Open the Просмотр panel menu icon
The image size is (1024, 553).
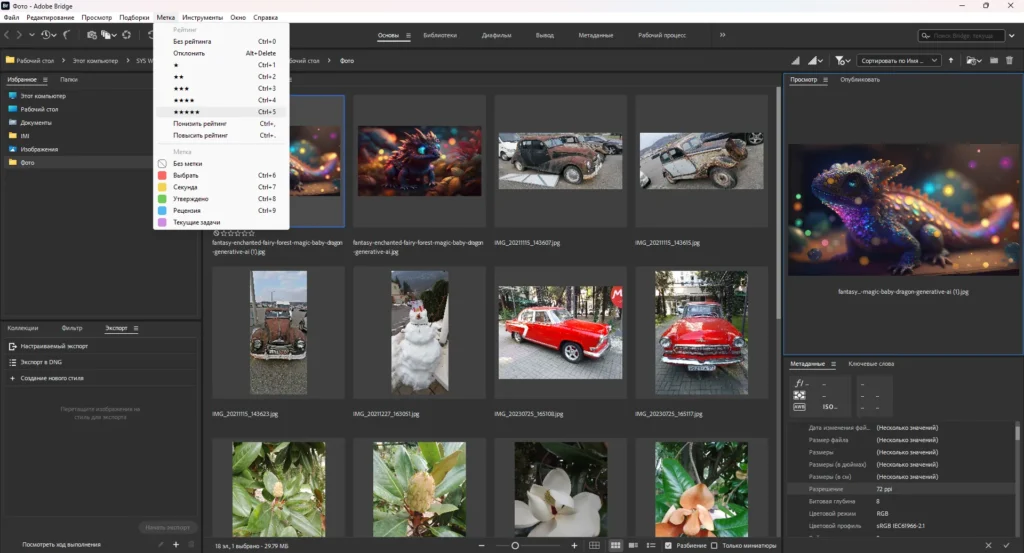coord(825,80)
